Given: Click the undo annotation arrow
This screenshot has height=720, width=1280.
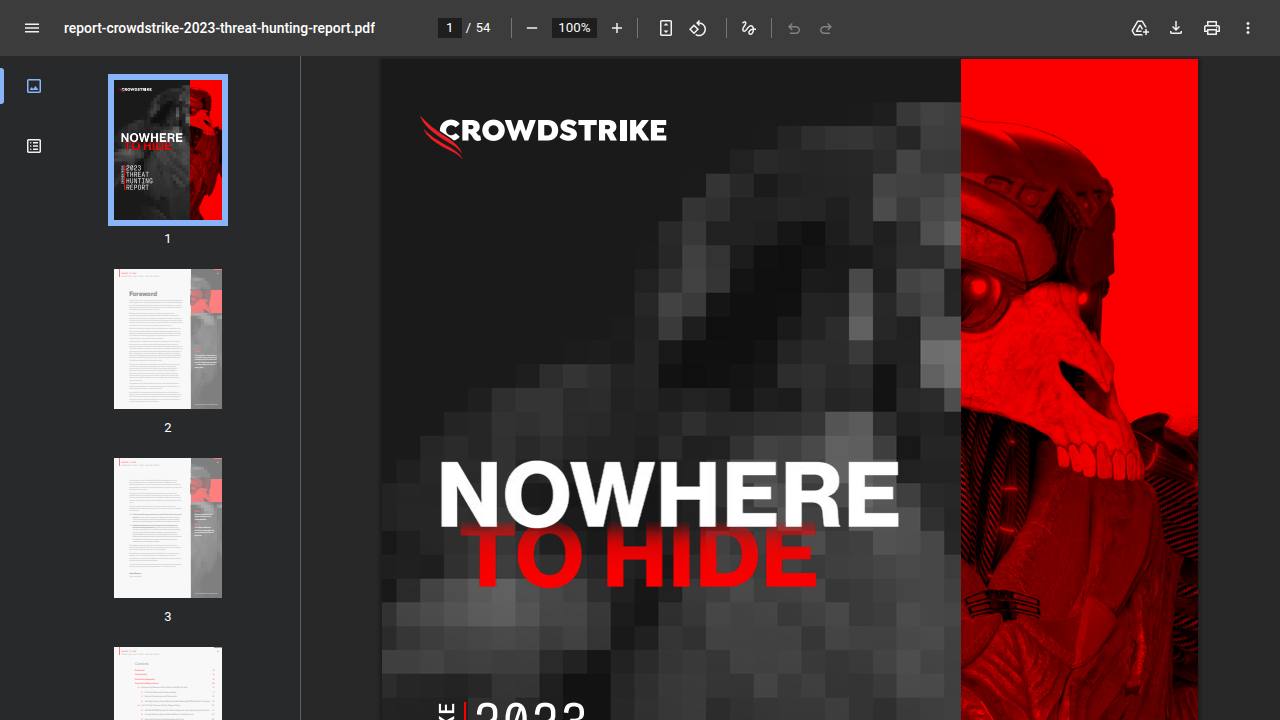Looking at the screenshot, I should [794, 28].
